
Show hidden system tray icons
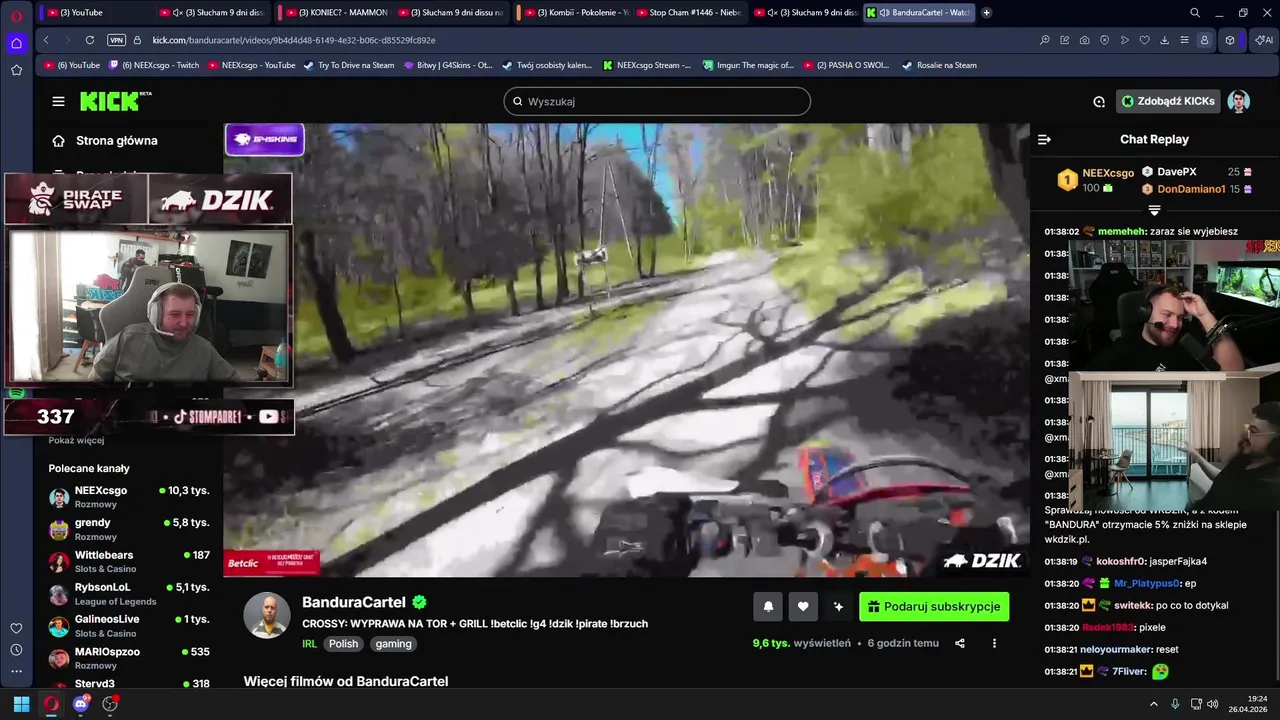[1154, 704]
